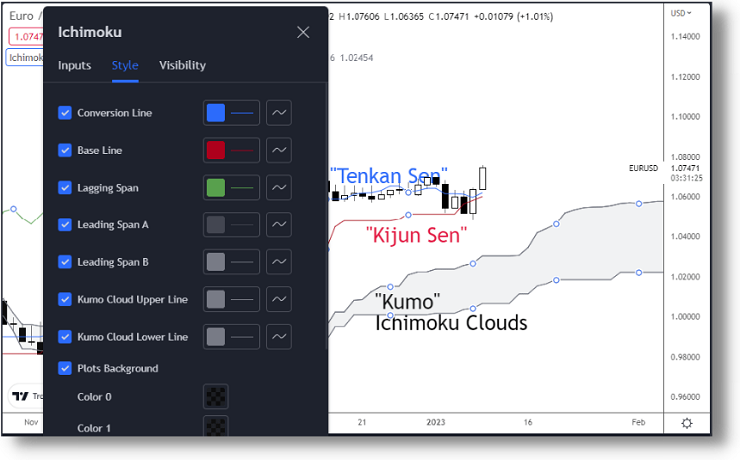
Task: Click the "Kumo" chart annotation
Action: [408, 302]
